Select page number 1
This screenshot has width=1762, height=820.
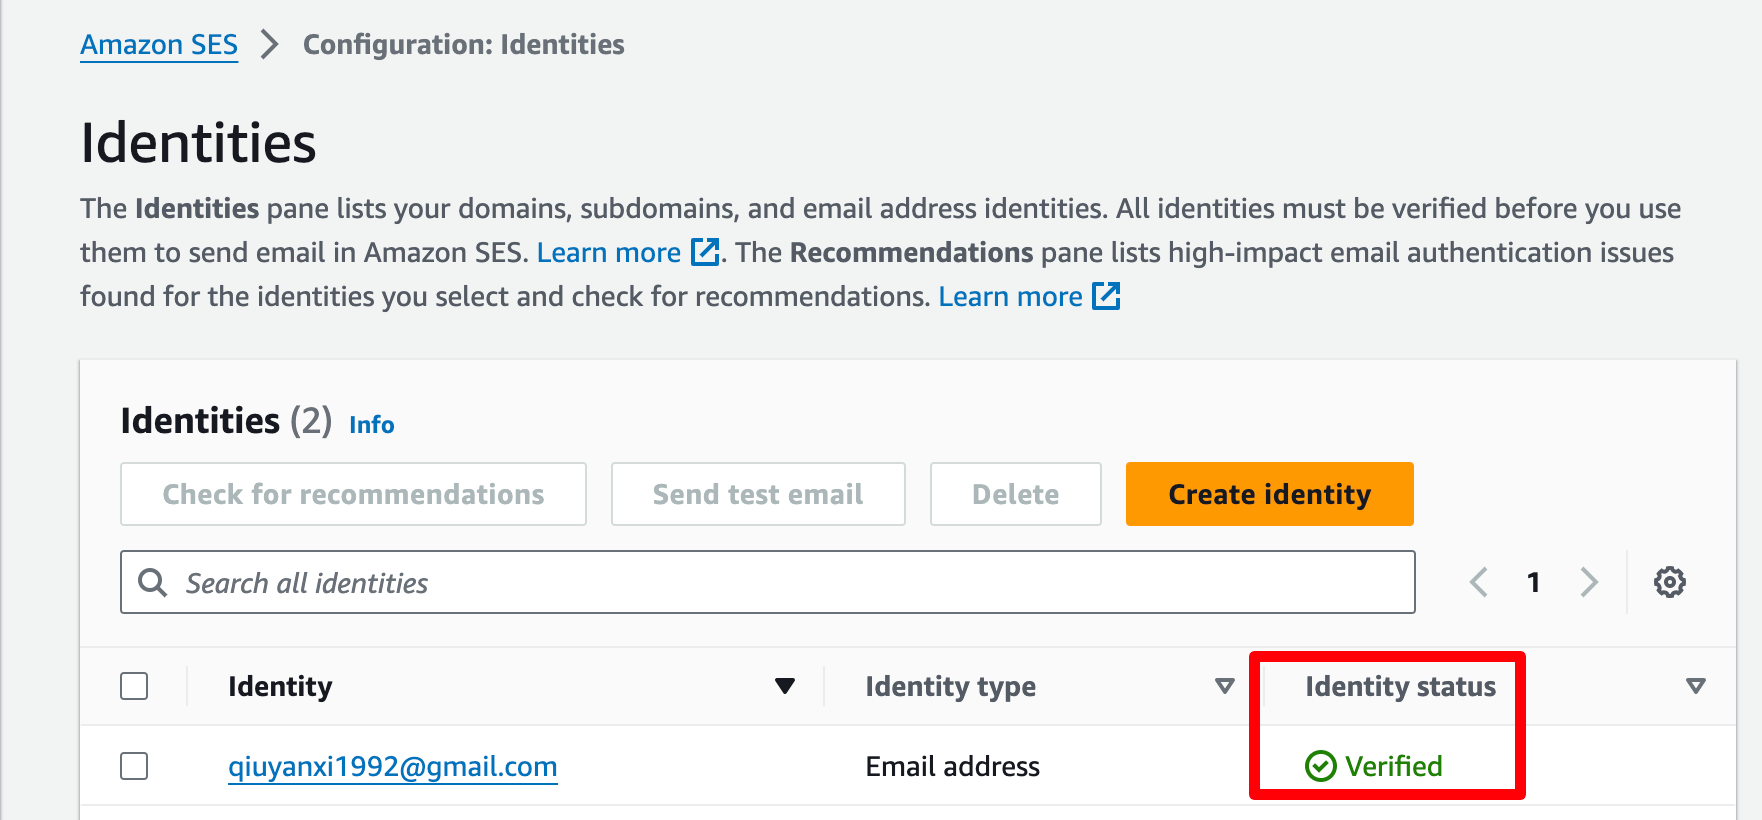click(1533, 582)
